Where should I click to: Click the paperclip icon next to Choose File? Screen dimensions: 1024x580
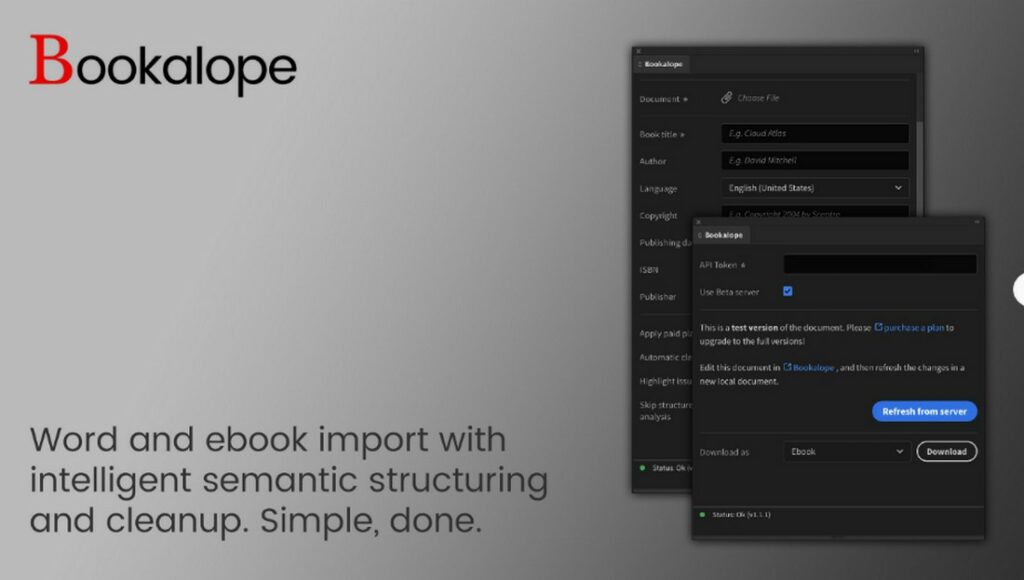click(x=727, y=97)
